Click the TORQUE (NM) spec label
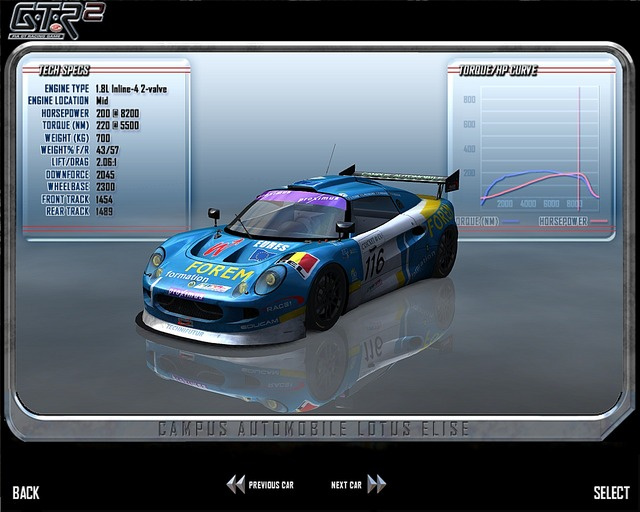The image size is (640, 512). [x=66, y=125]
